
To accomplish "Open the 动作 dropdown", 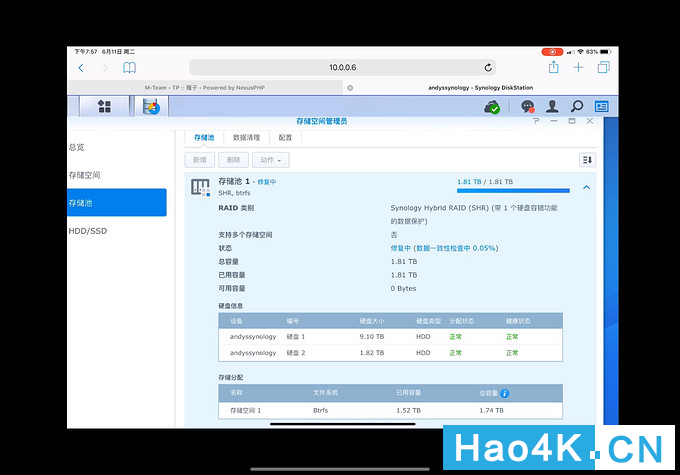I will point(271,160).
